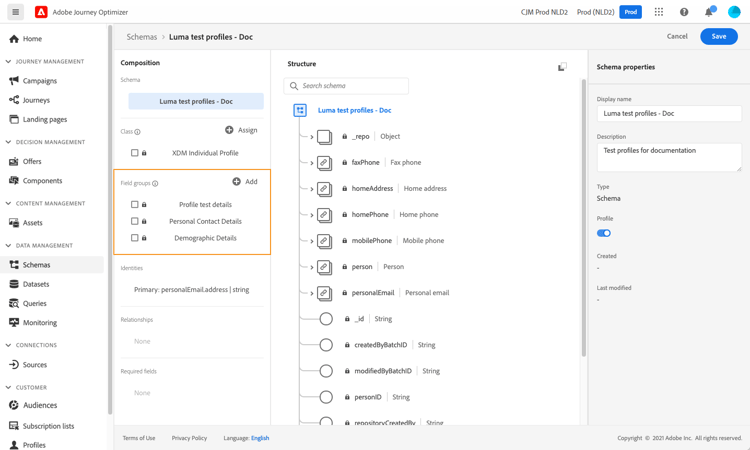Click the user profile avatar
Viewport: 750px width, 450px height.
(734, 12)
